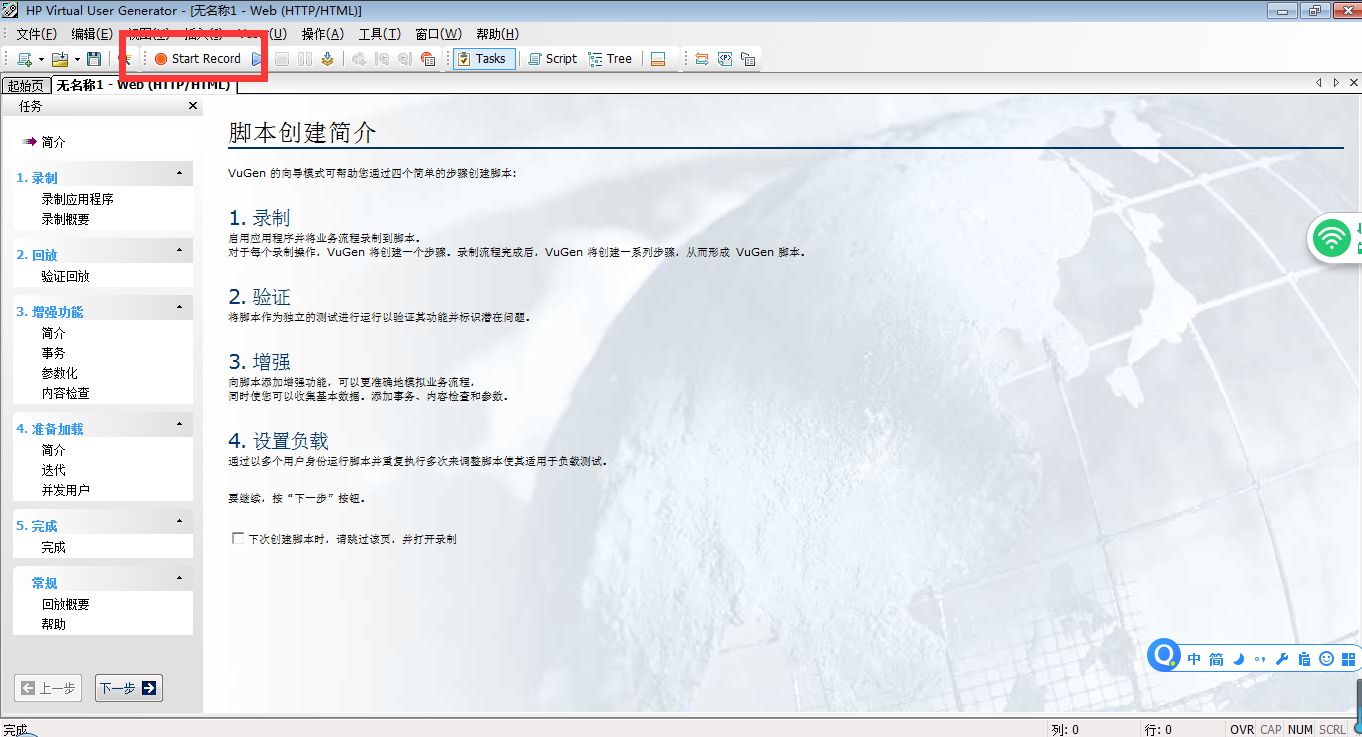Viewport: 1362px width, 737px height.
Task: Click the Open Script folder icon
Action: pos(60,59)
